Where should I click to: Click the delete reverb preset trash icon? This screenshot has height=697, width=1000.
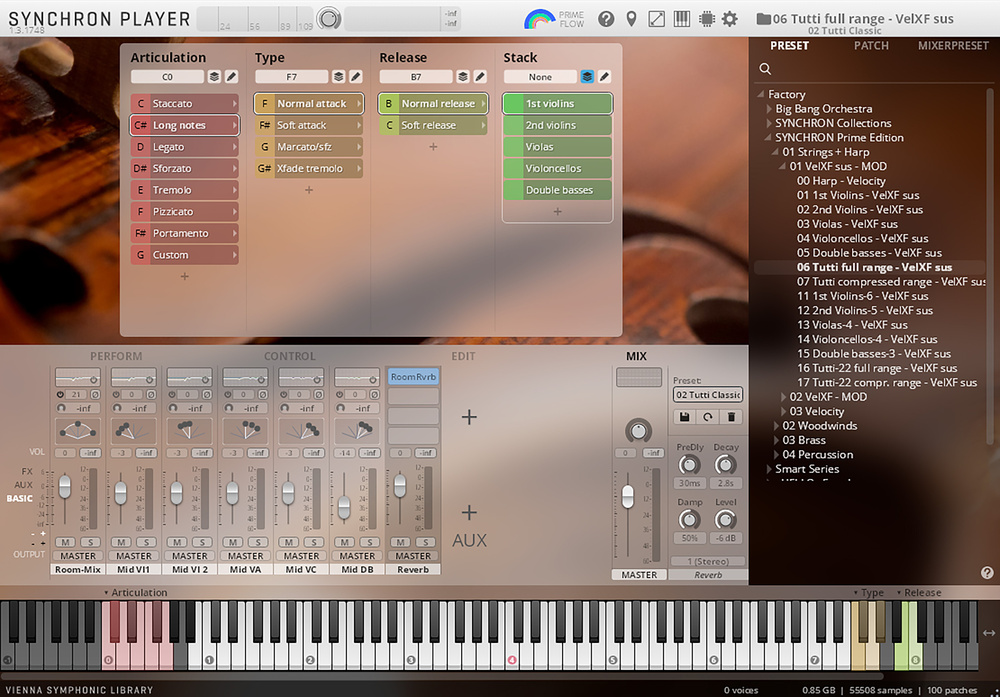pos(731,416)
